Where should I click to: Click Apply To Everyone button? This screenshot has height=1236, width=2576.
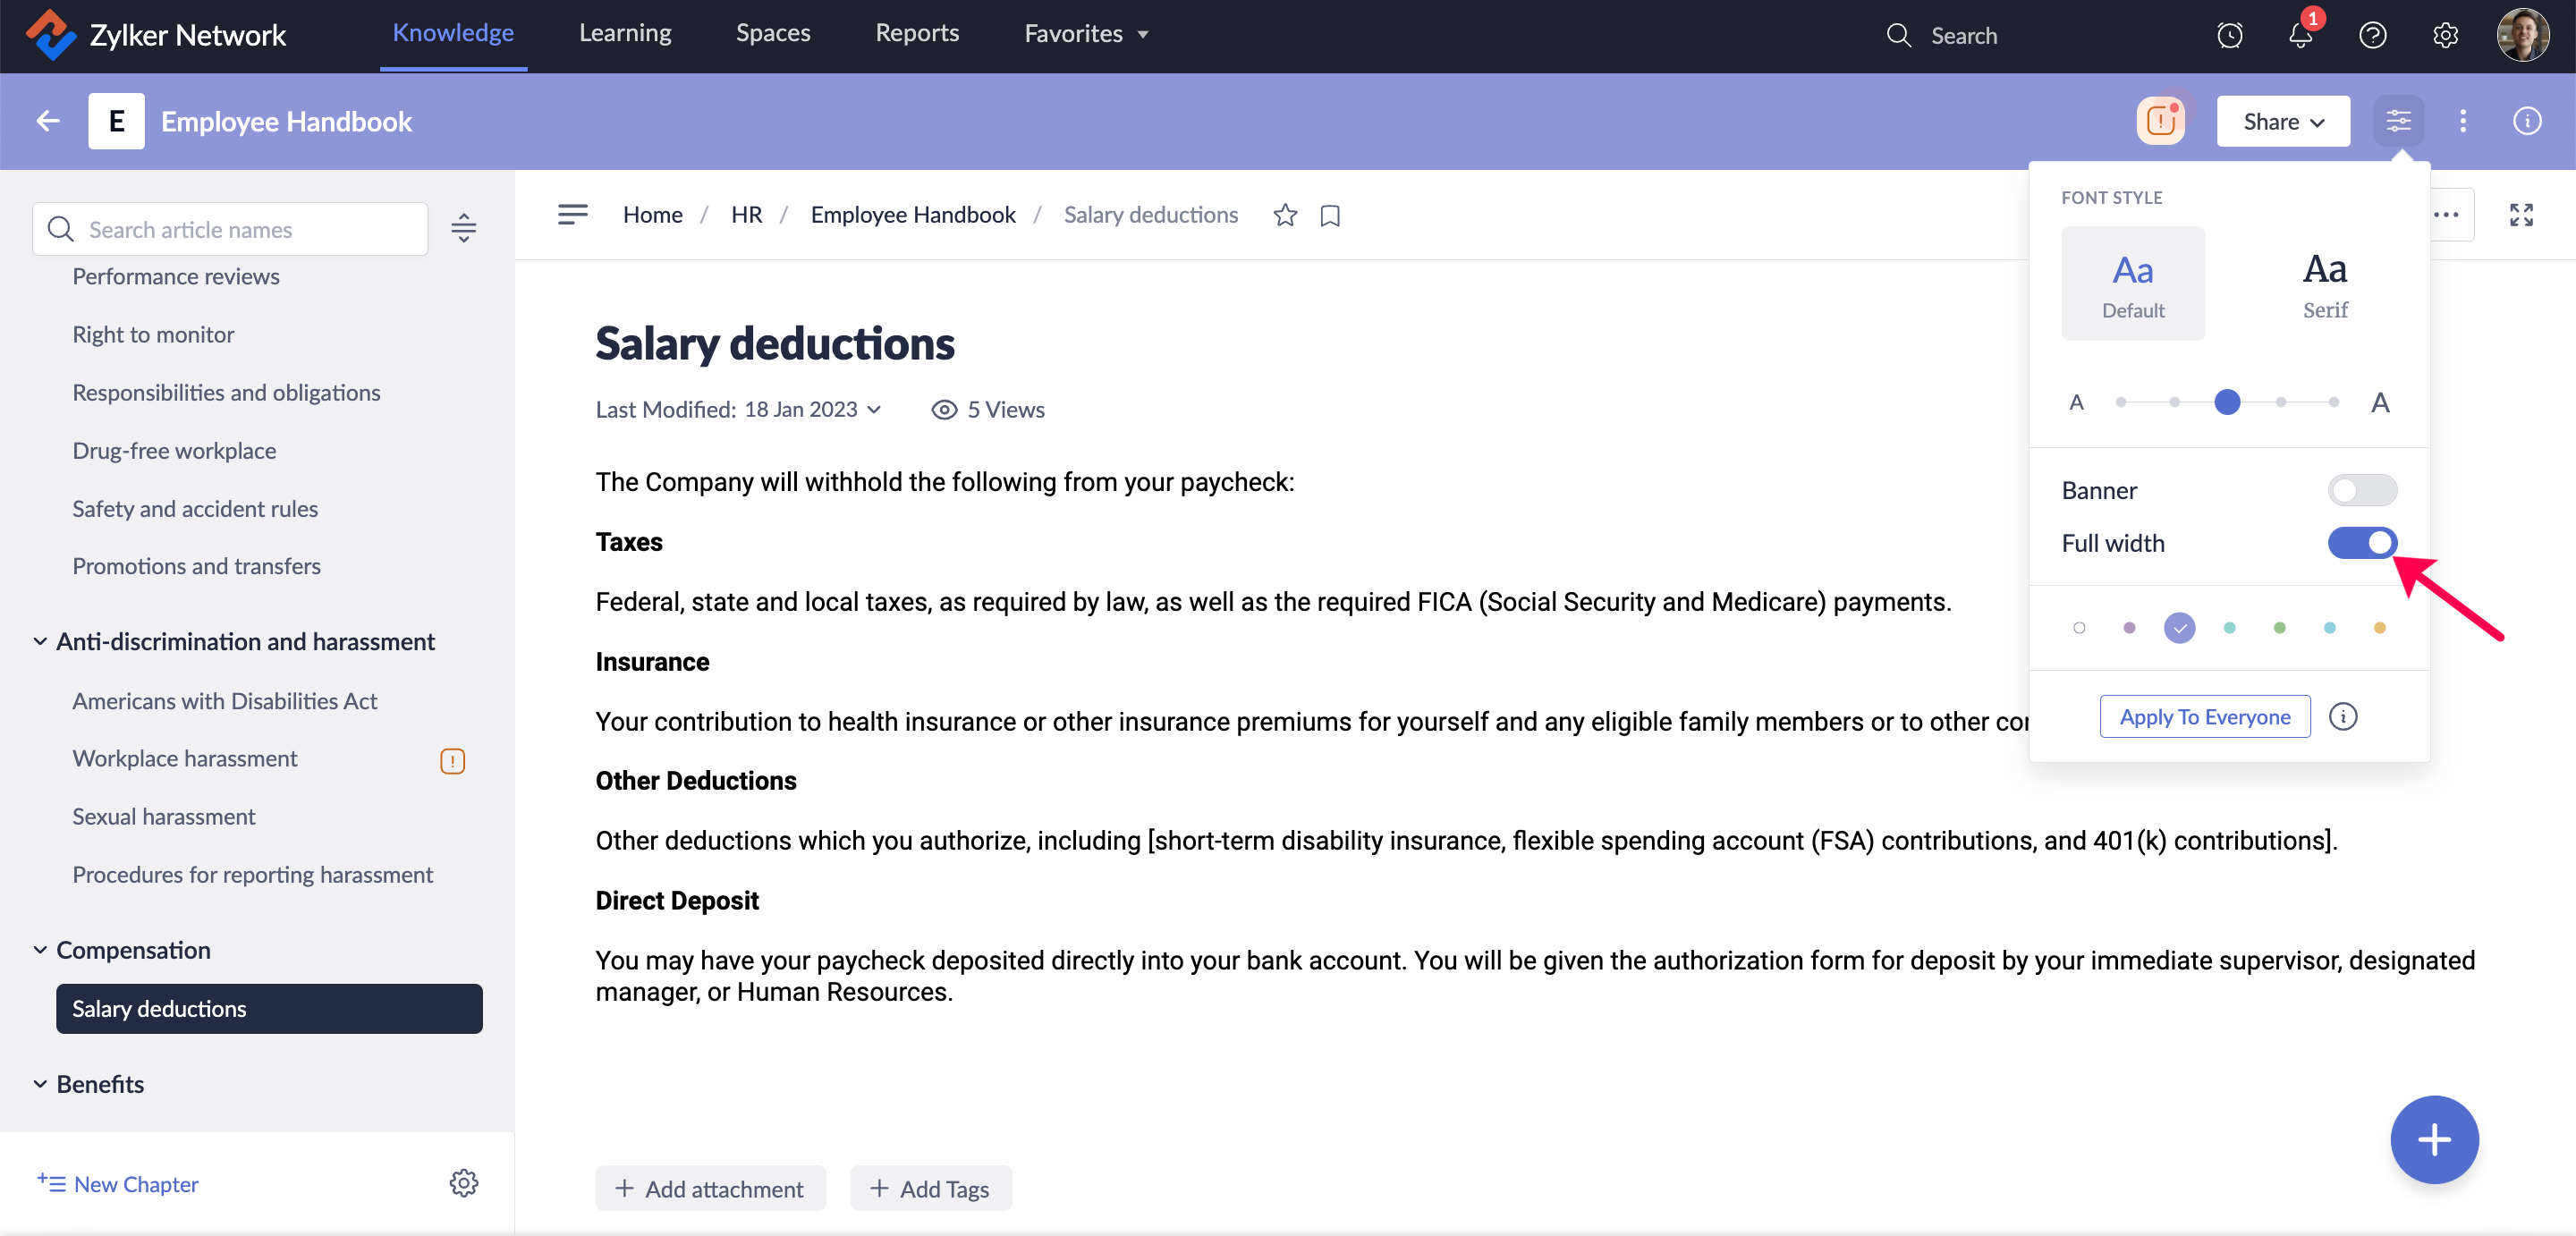coord(2204,717)
